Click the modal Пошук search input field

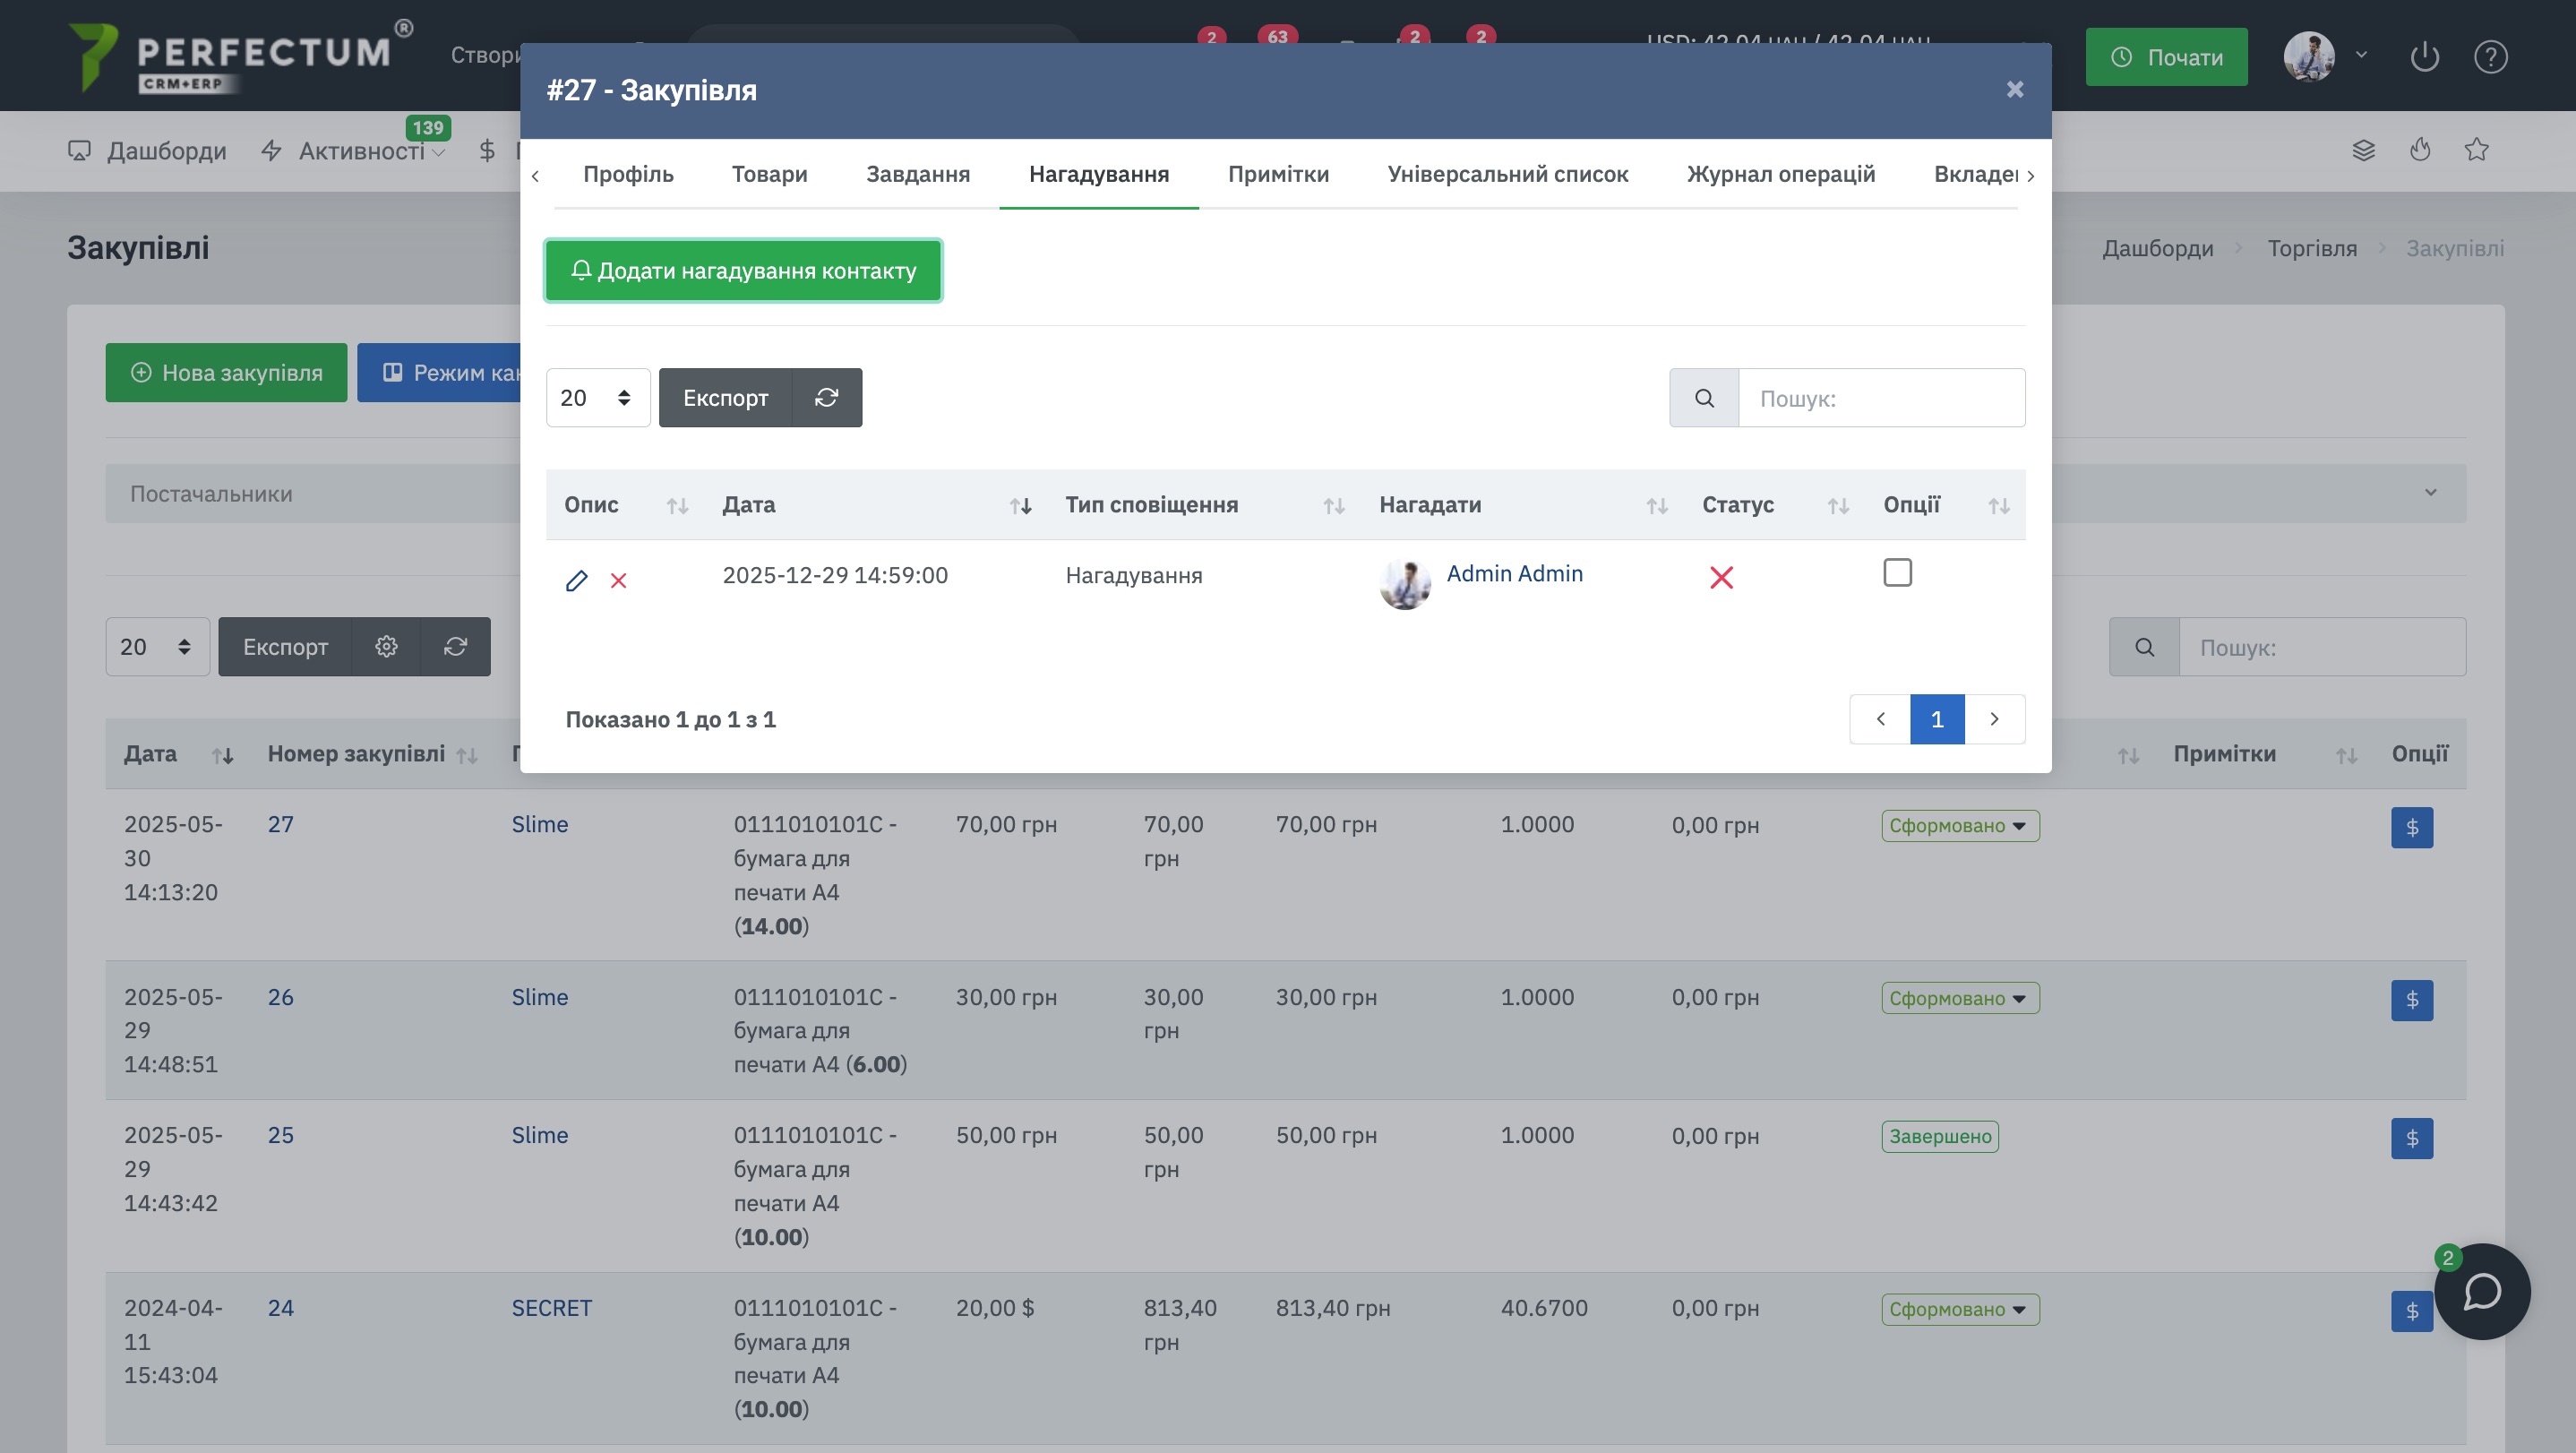(1881, 398)
